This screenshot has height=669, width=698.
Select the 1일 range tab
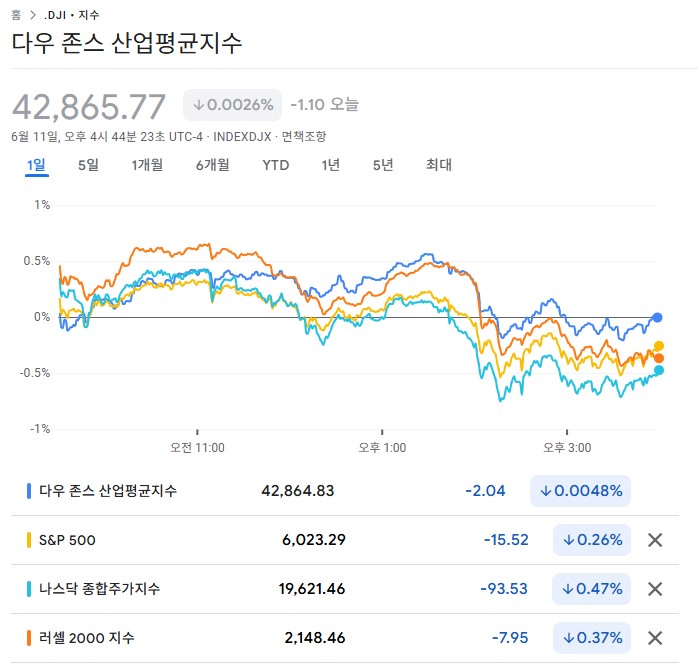(37, 165)
